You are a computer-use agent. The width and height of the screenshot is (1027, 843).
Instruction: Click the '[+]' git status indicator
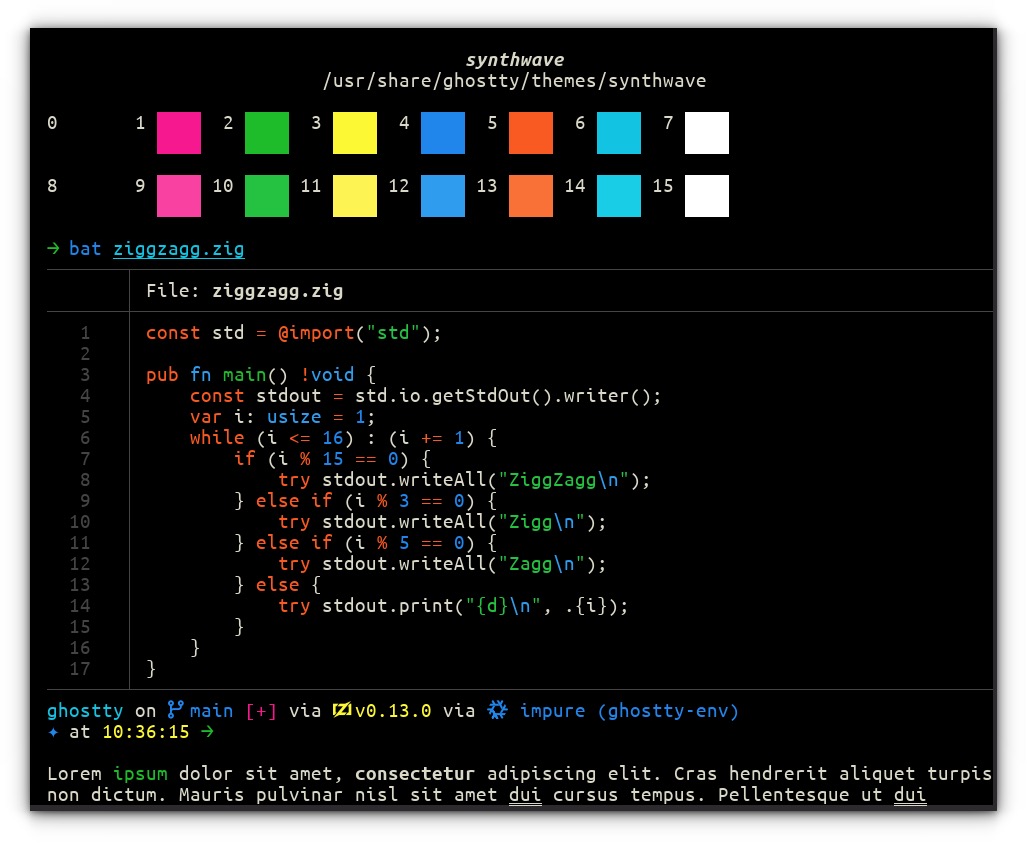pos(261,711)
